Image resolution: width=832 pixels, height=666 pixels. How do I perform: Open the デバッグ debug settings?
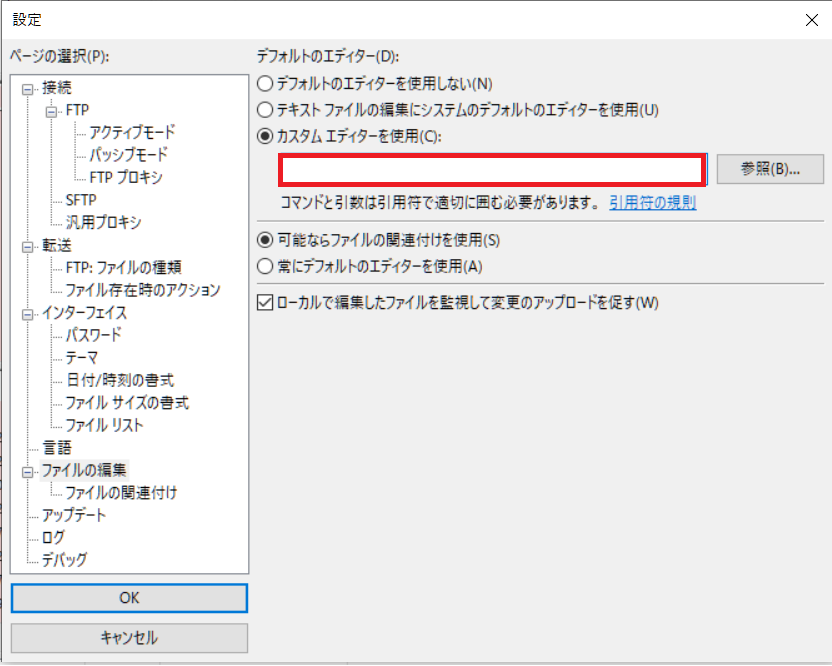tap(66, 560)
